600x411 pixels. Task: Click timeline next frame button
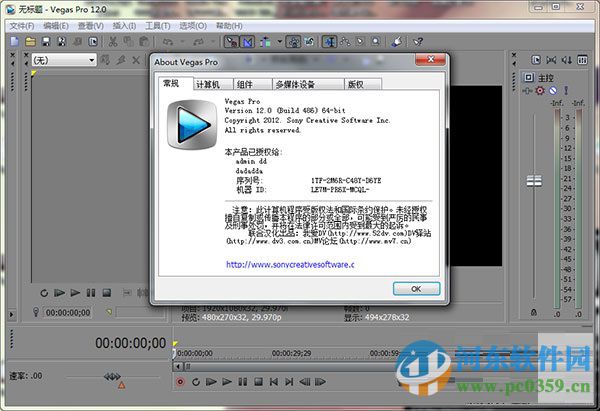tap(320, 382)
